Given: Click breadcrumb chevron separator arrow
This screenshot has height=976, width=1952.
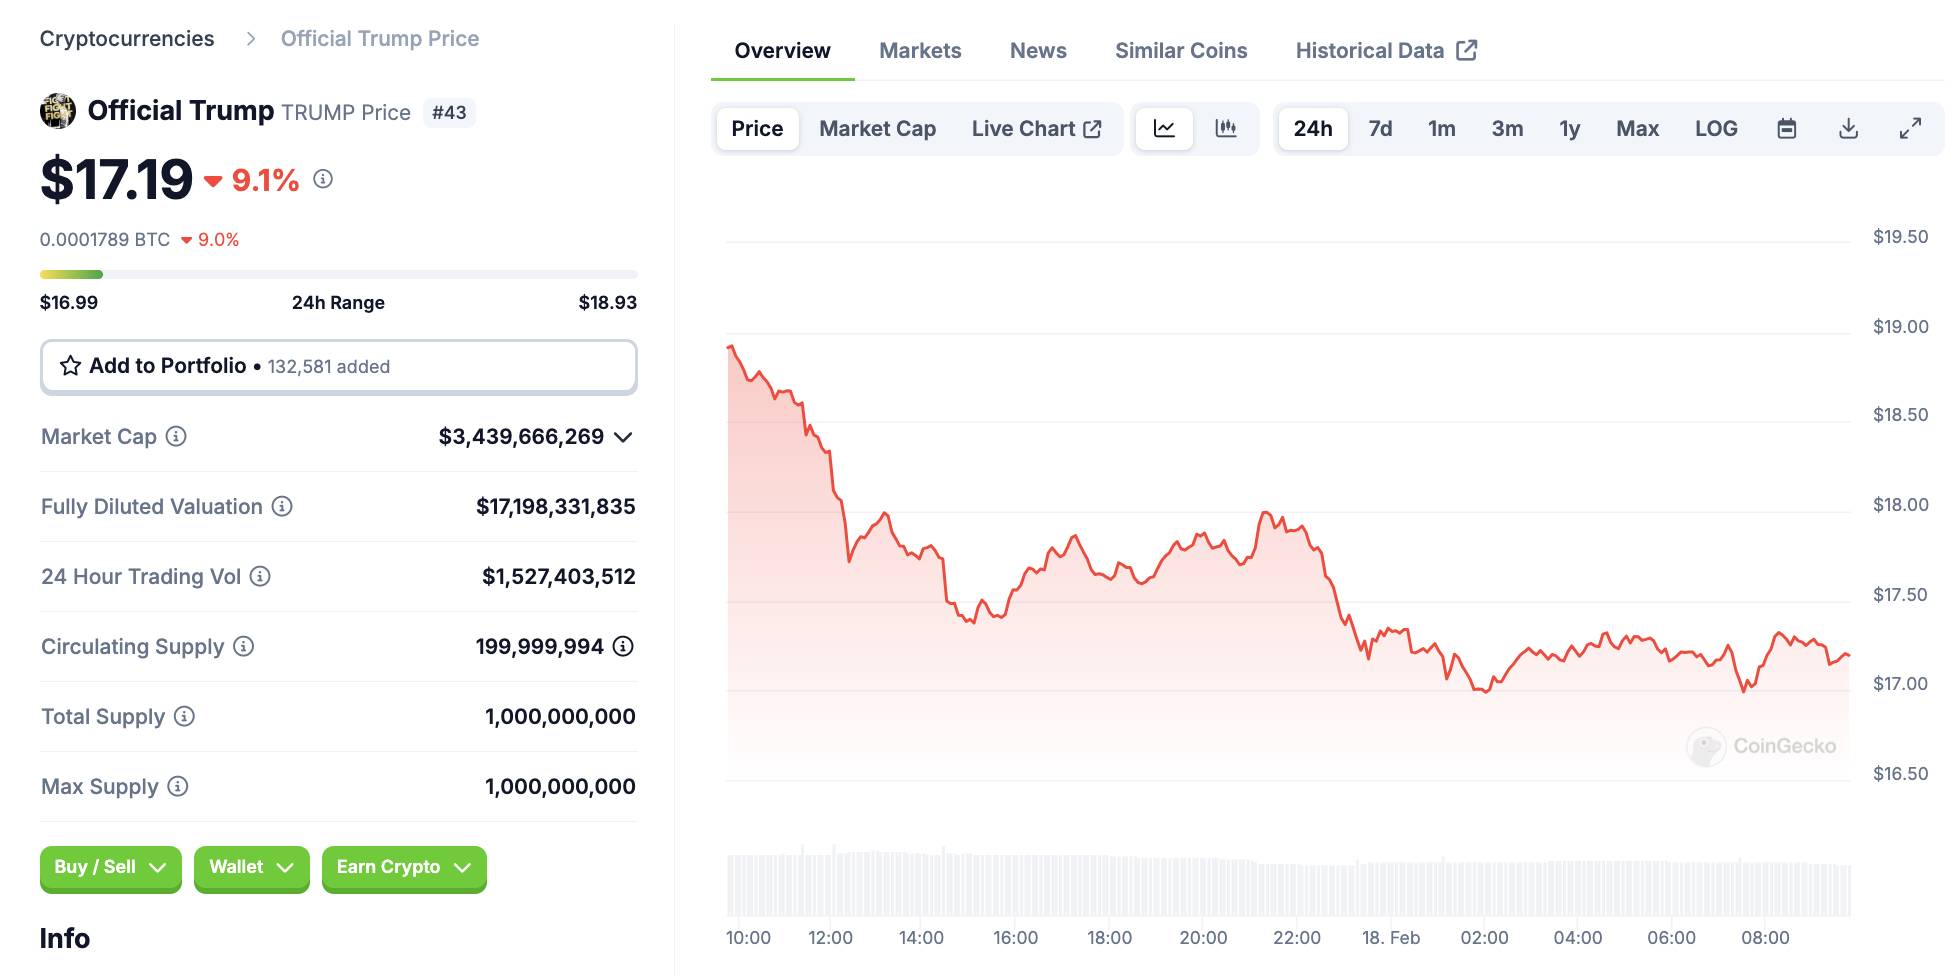Looking at the screenshot, I should [x=251, y=38].
